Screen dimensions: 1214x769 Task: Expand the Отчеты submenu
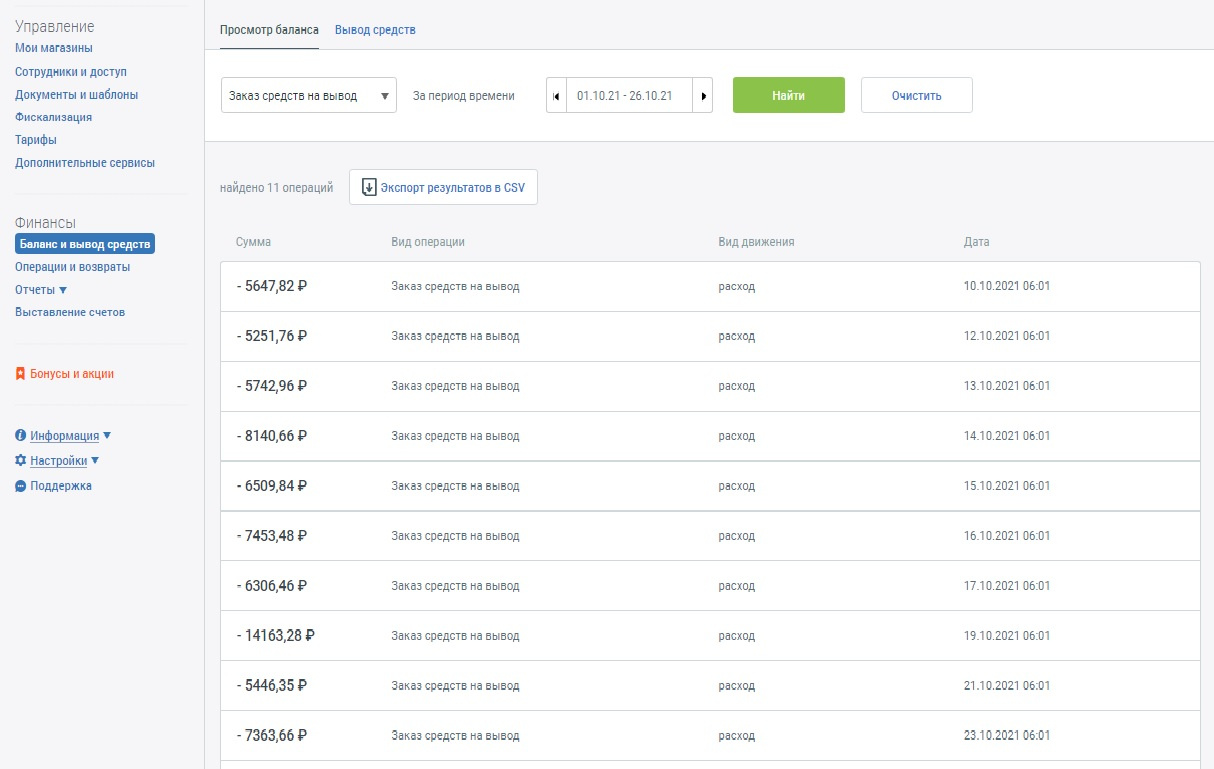point(63,290)
